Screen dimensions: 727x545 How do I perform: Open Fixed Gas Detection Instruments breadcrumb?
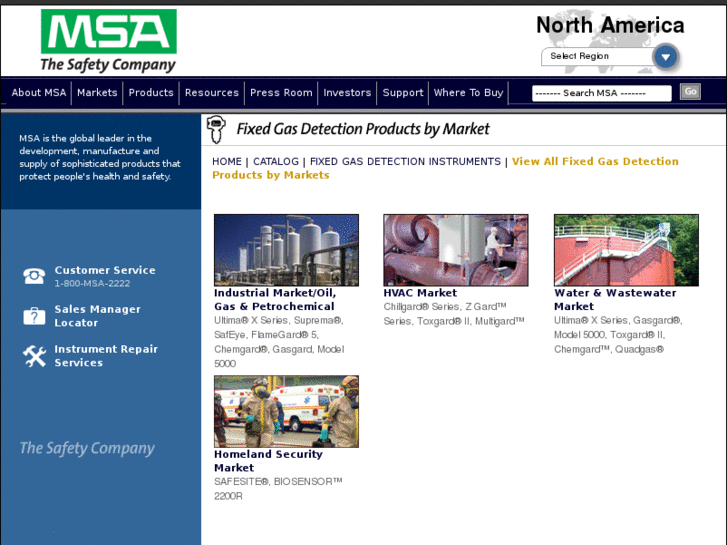click(x=405, y=161)
